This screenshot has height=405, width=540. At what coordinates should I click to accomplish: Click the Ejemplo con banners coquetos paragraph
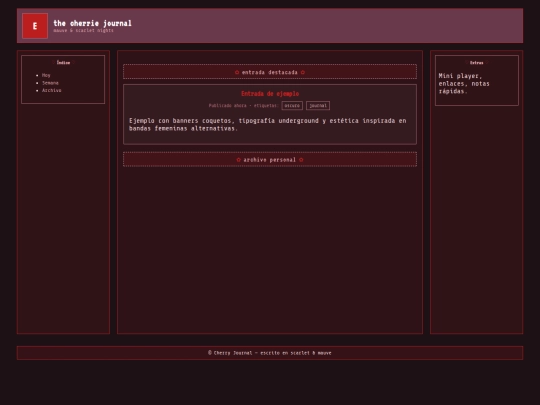click(268, 124)
